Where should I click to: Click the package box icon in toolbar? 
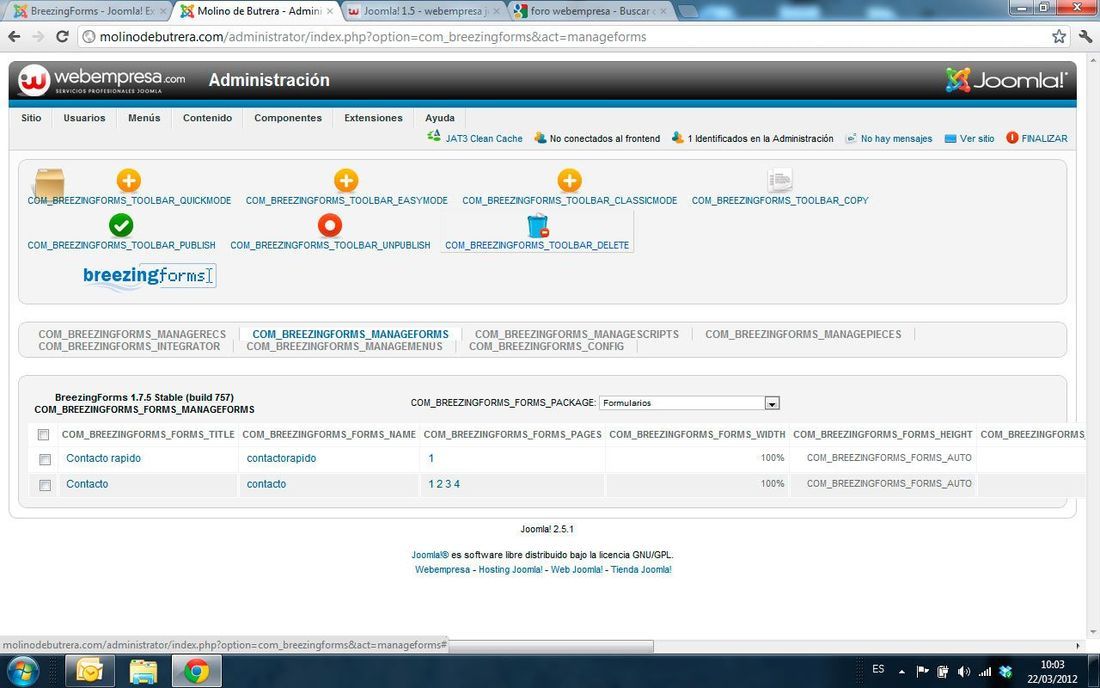pyautogui.click(x=48, y=182)
